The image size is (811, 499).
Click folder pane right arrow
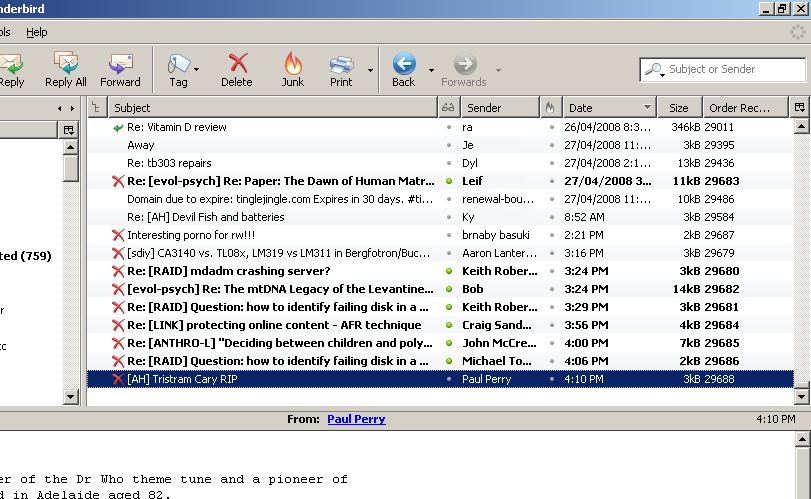[x=72, y=108]
